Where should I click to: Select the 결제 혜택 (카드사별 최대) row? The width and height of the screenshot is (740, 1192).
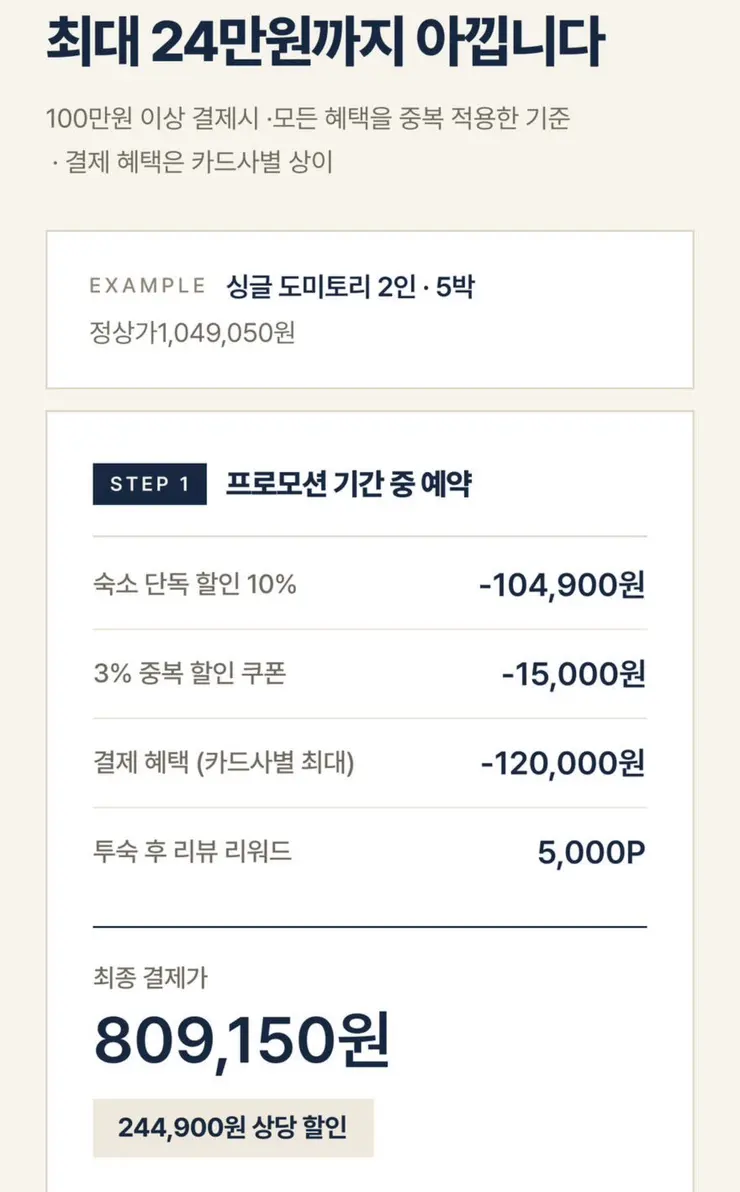coord(370,762)
